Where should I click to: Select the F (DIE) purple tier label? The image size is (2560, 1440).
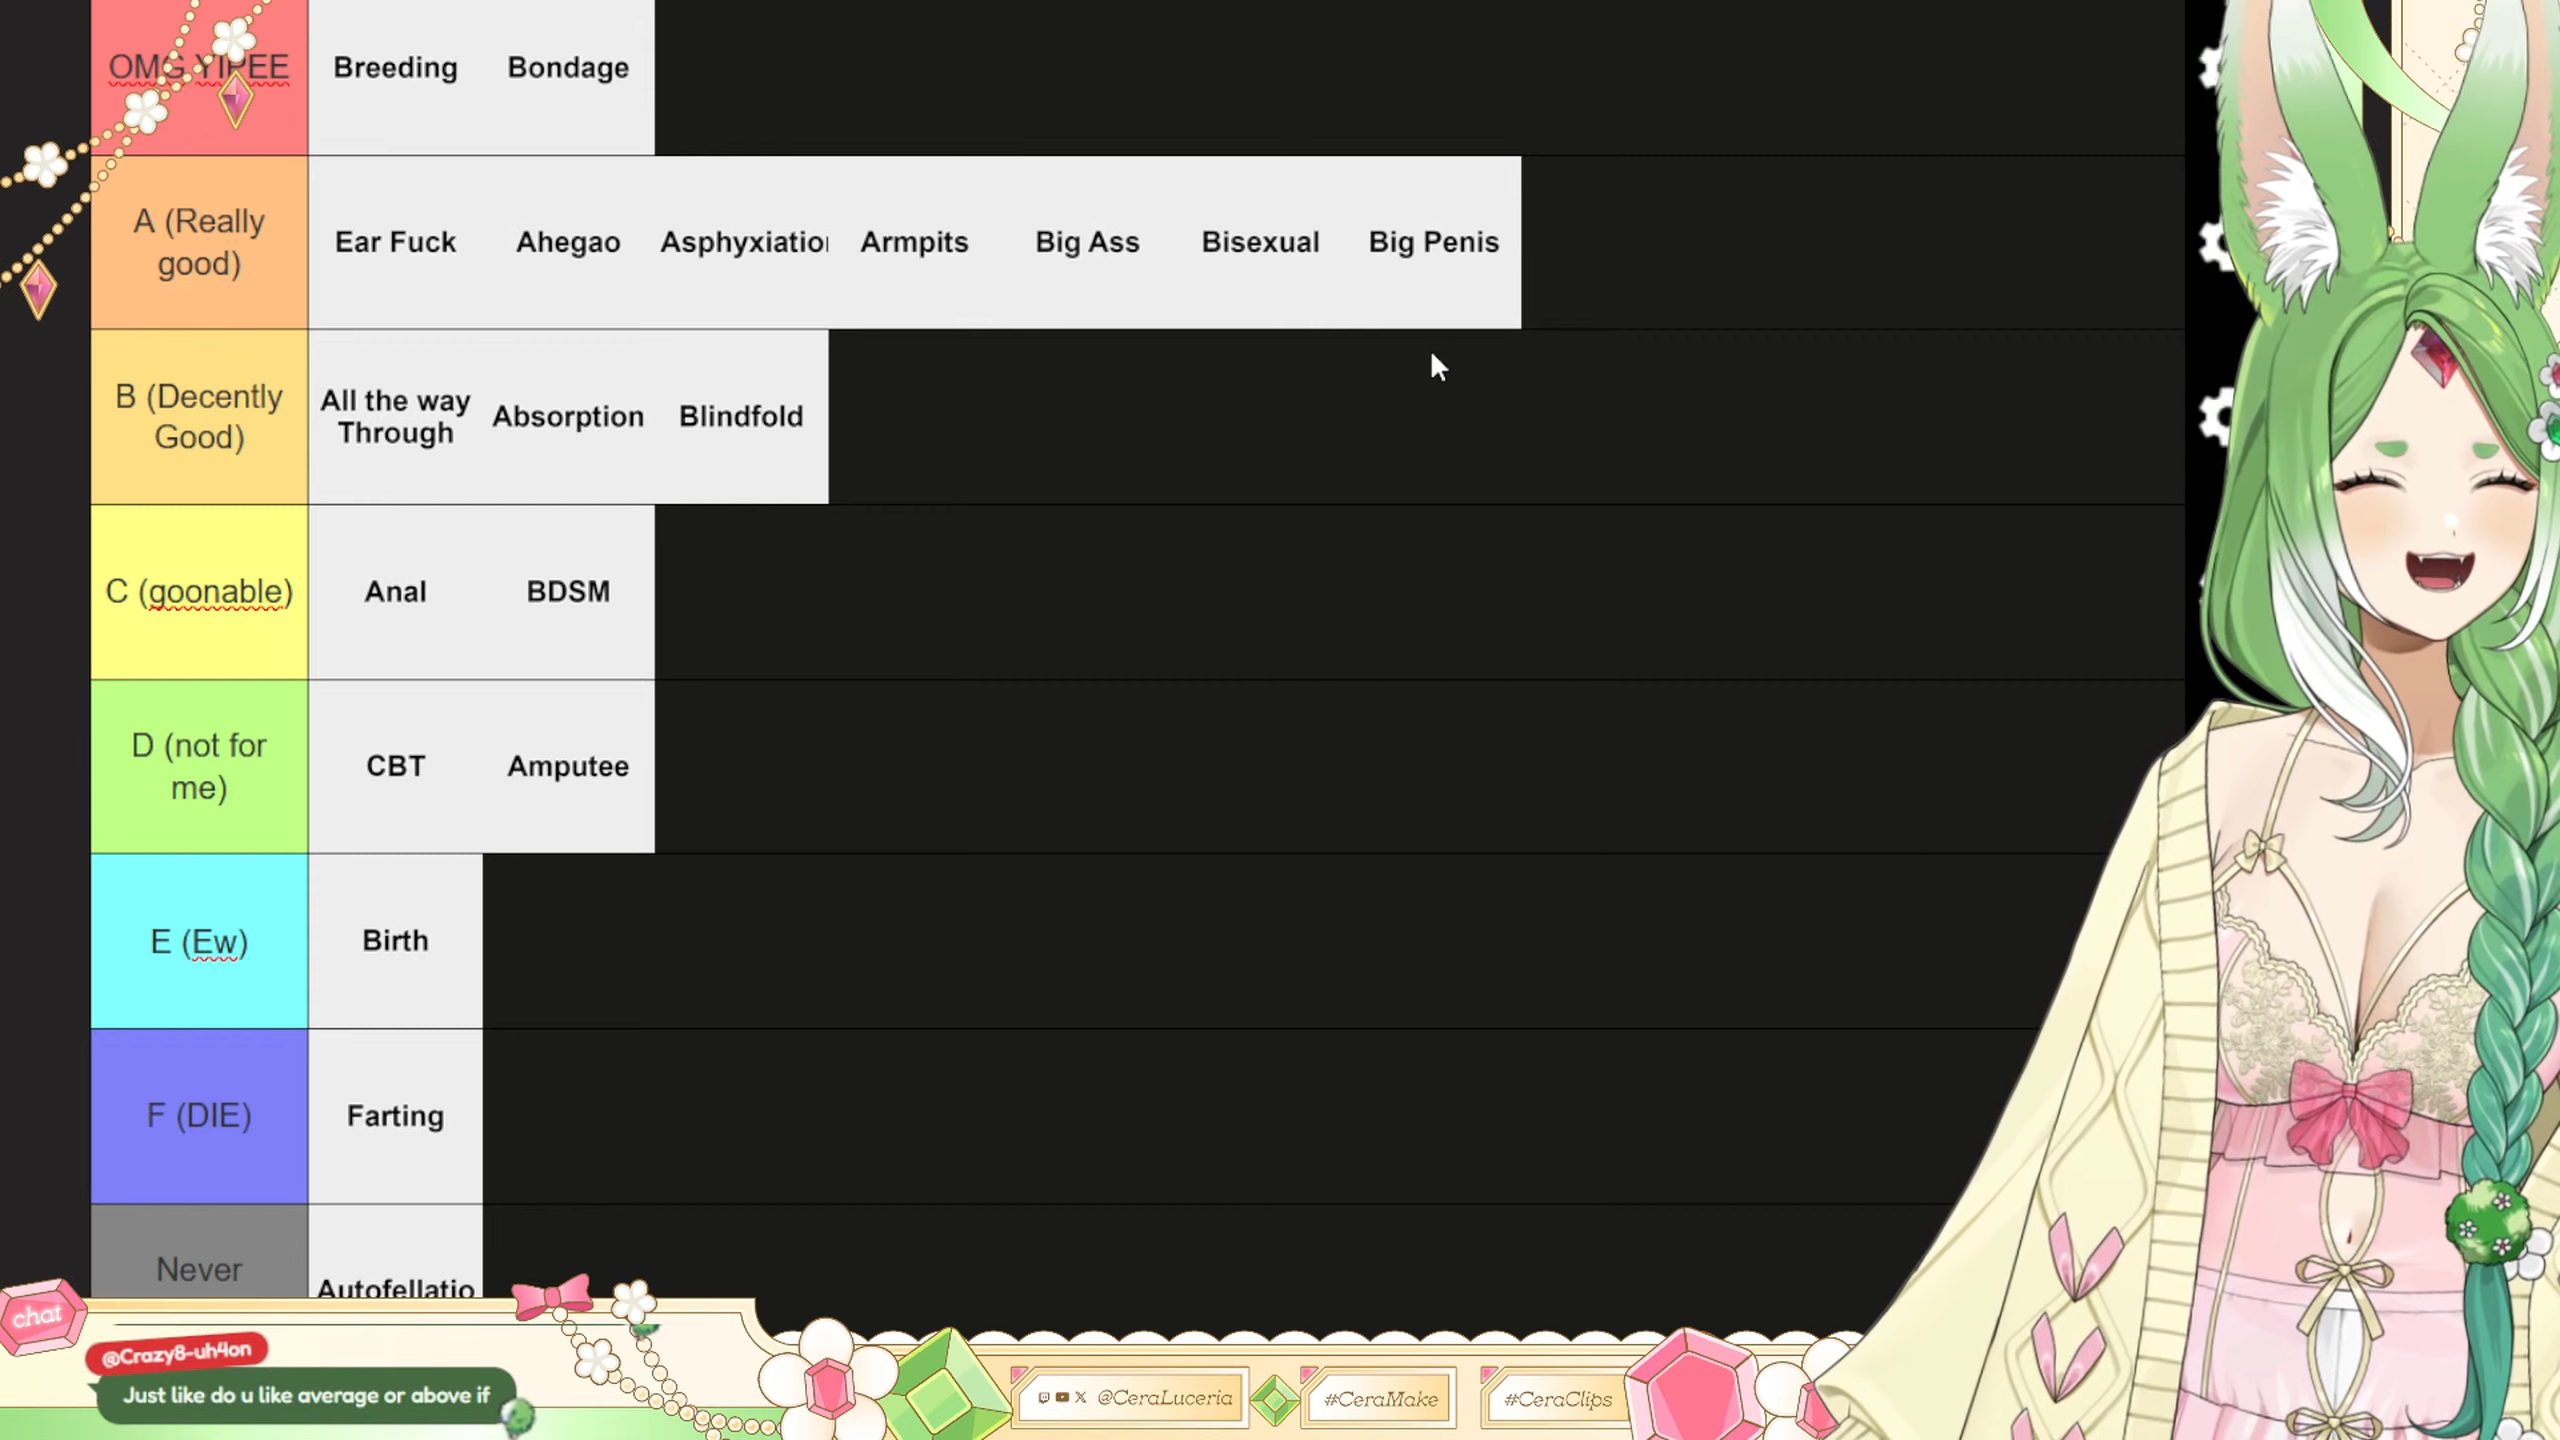click(x=199, y=1116)
